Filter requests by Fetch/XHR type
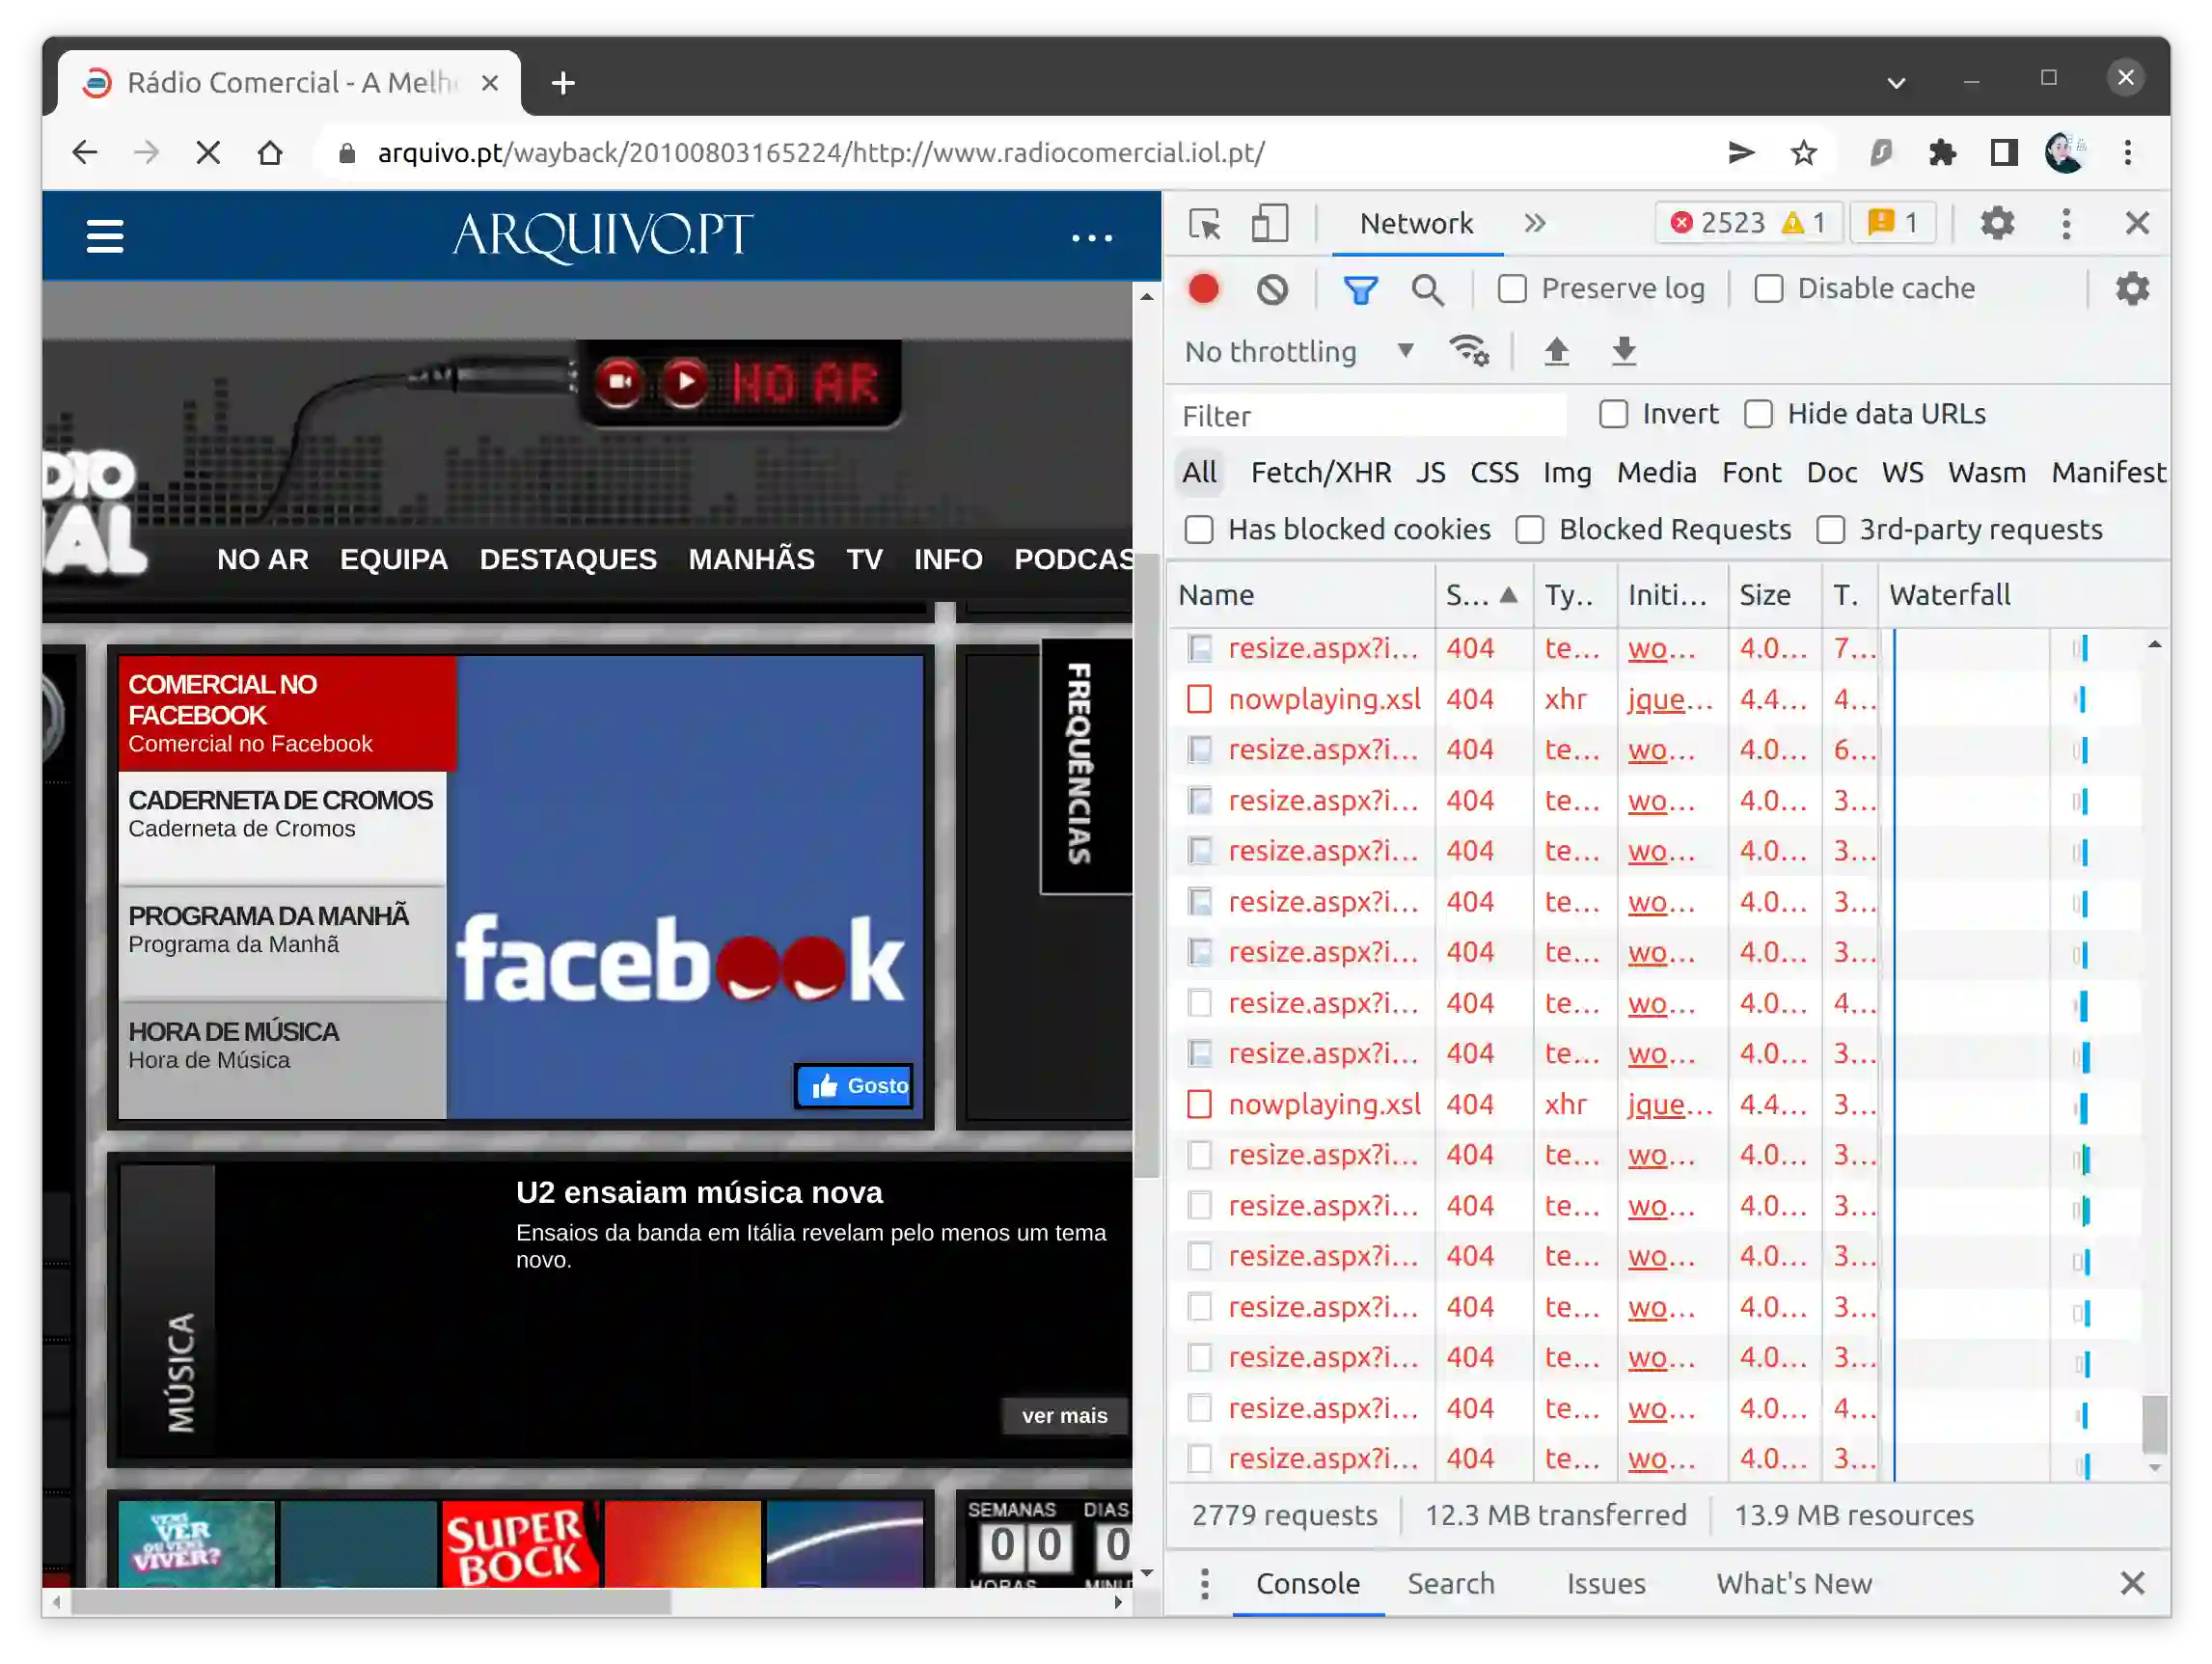Image resolution: width=2212 pixels, height=1664 pixels. tap(1320, 472)
